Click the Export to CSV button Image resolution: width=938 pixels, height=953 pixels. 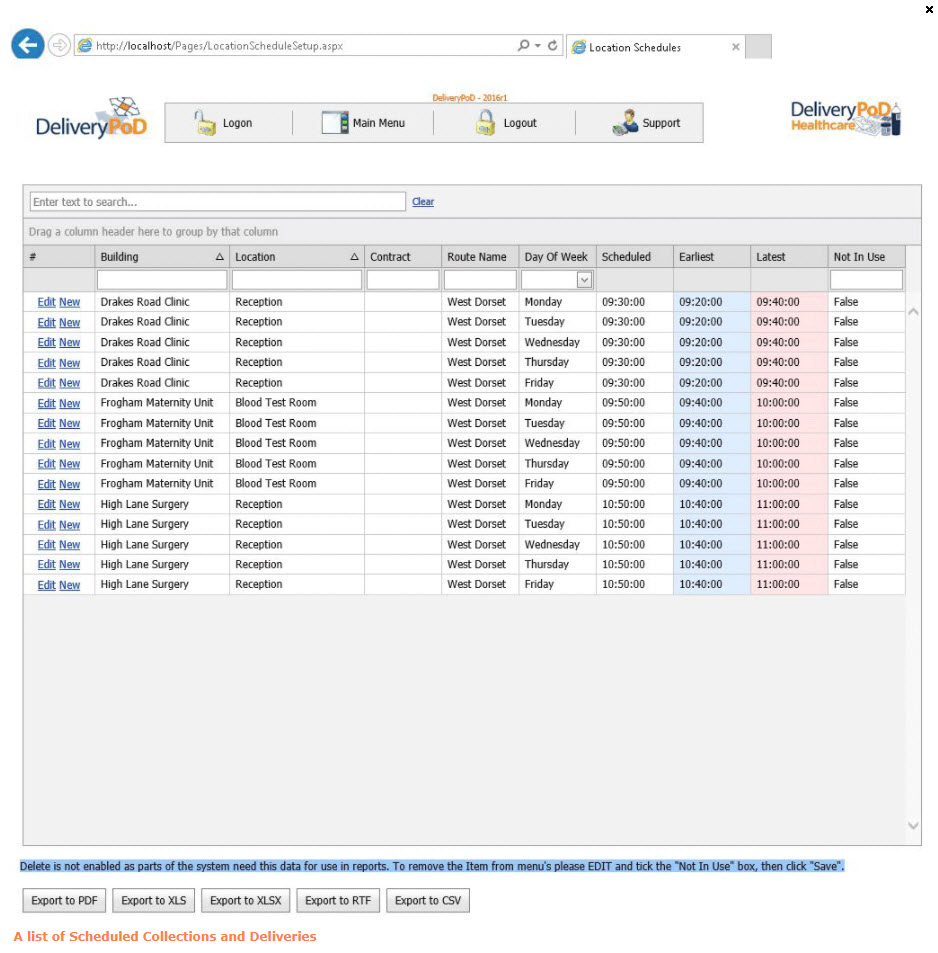click(x=428, y=900)
